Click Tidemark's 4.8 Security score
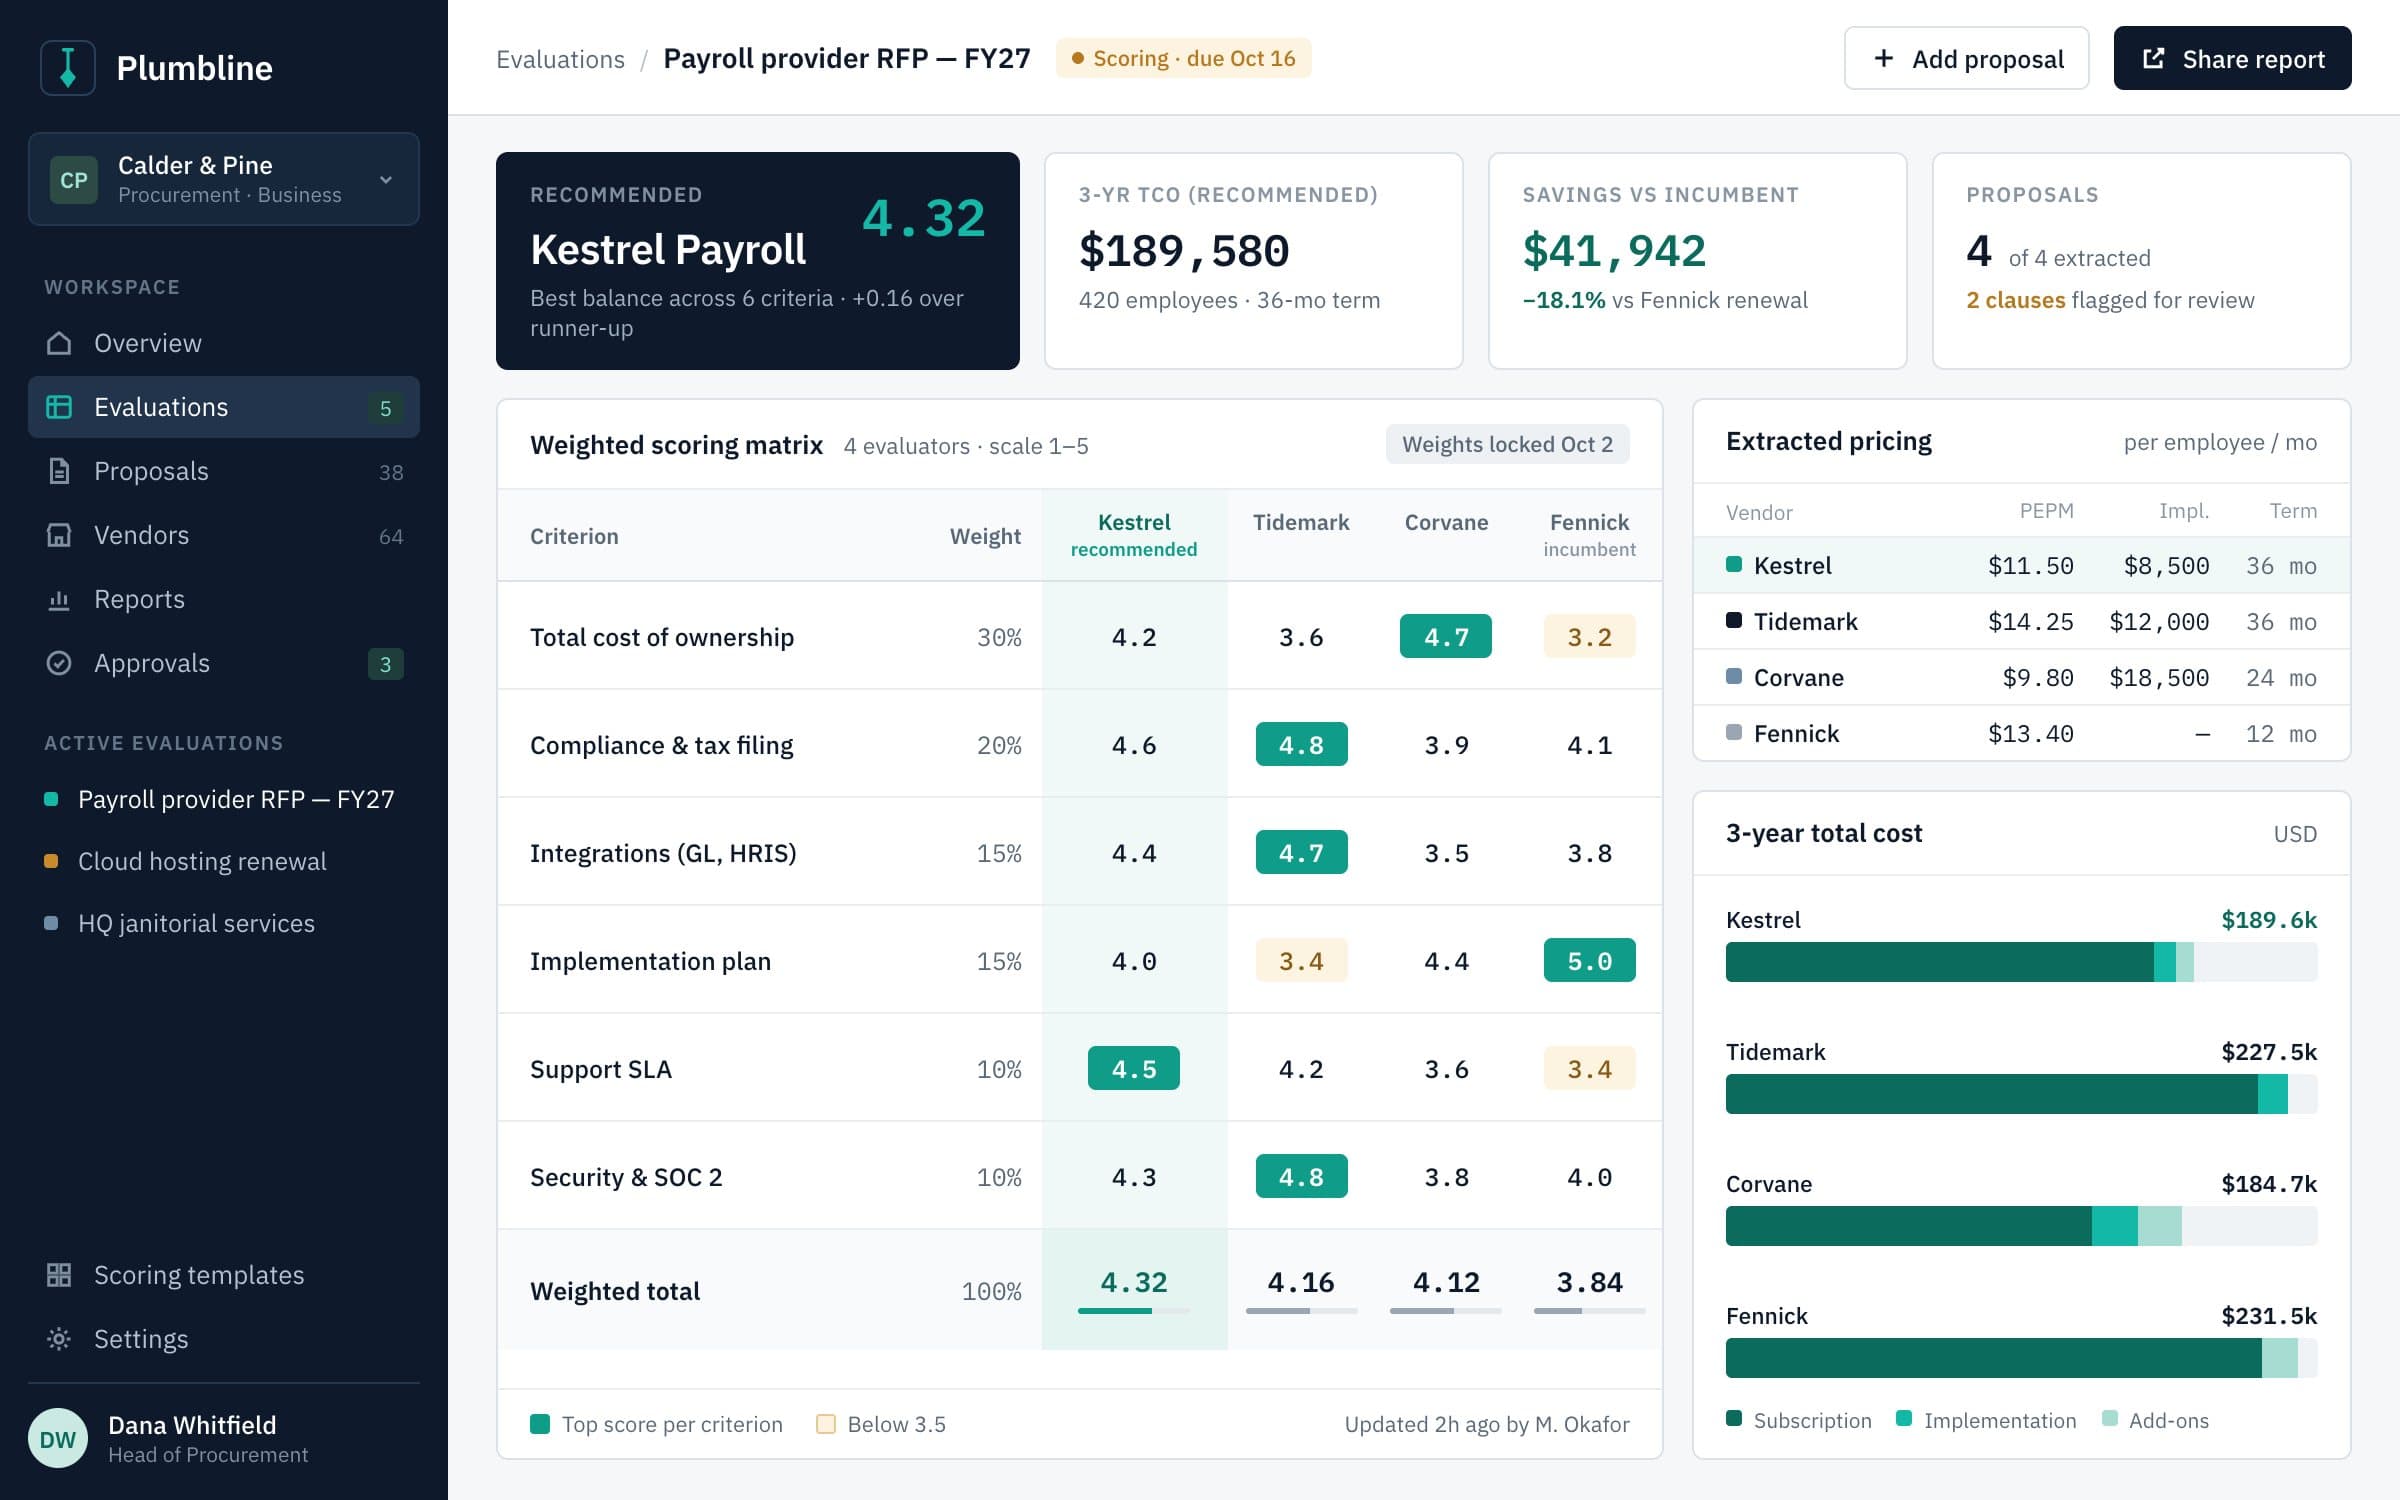This screenshot has width=2400, height=1500. (1301, 1176)
